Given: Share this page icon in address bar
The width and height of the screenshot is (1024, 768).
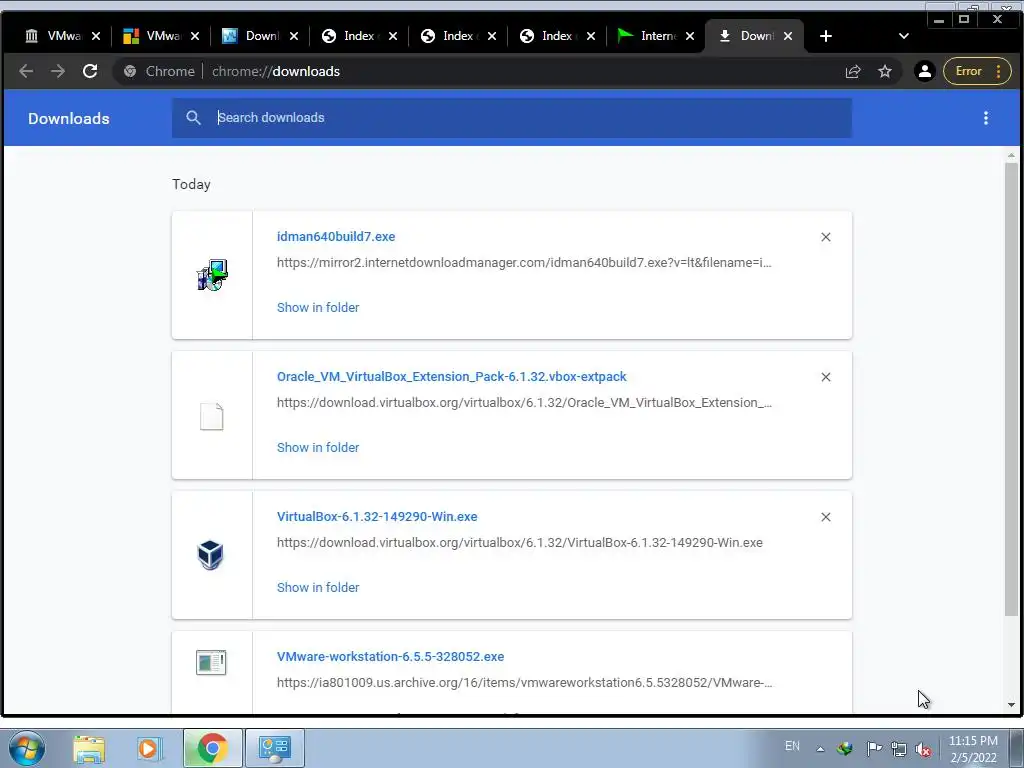Looking at the screenshot, I should (x=853, y=71).
